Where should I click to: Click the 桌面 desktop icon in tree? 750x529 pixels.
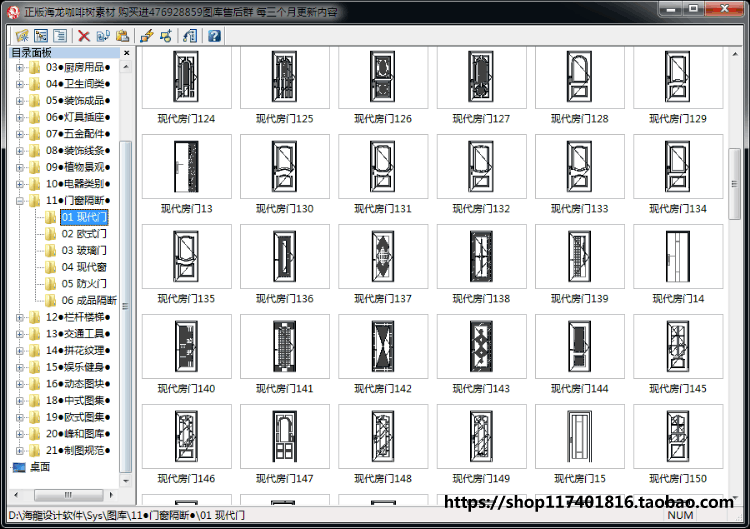tap(19, 467)
